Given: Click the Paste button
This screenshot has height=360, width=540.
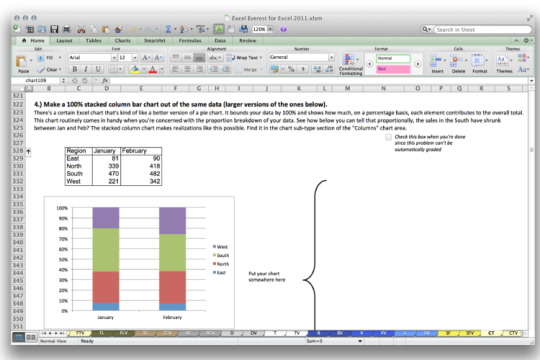Looking at the screenshot, I should pyautogui.click(x=23, y=64).
